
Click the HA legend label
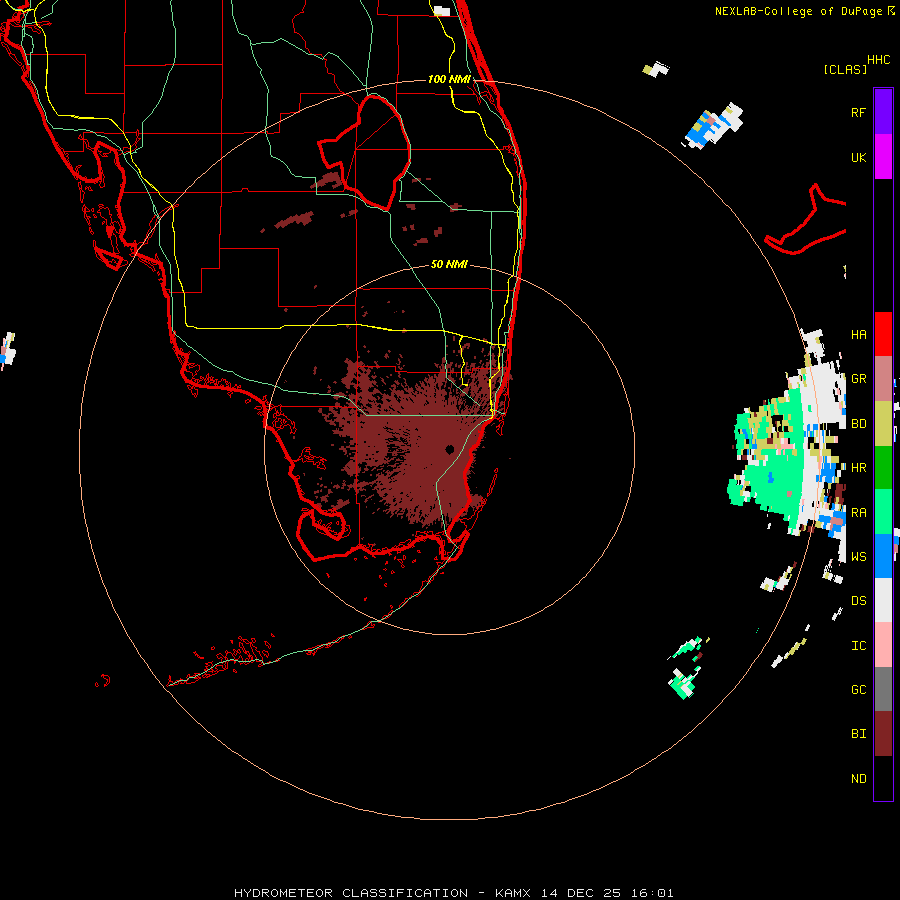point(858,334)
